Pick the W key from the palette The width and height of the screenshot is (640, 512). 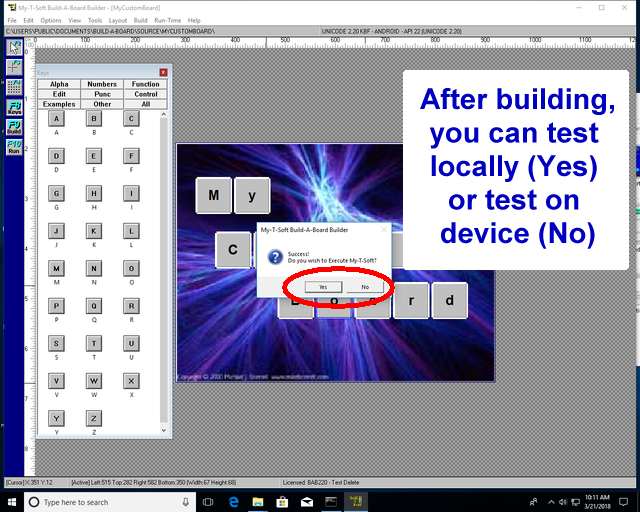pyautogui.click(x=94, y=381)
